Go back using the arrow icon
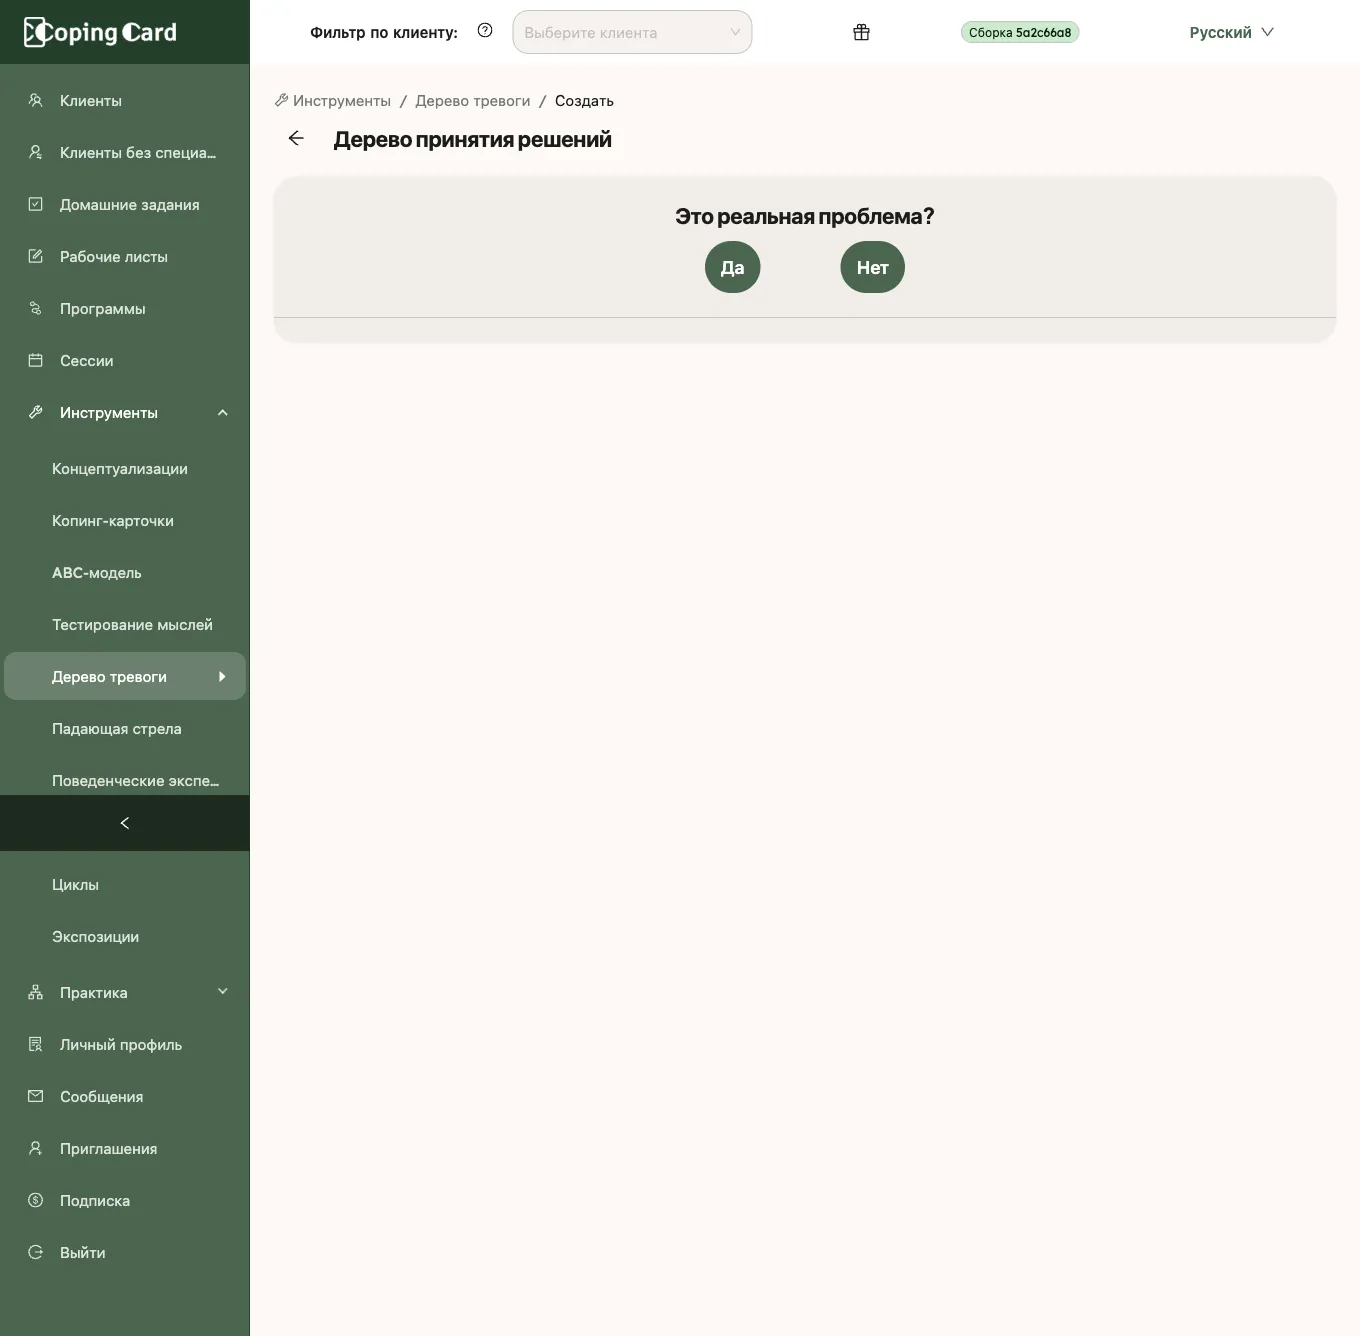The image size is (1360, 1336). click(296, 138)
